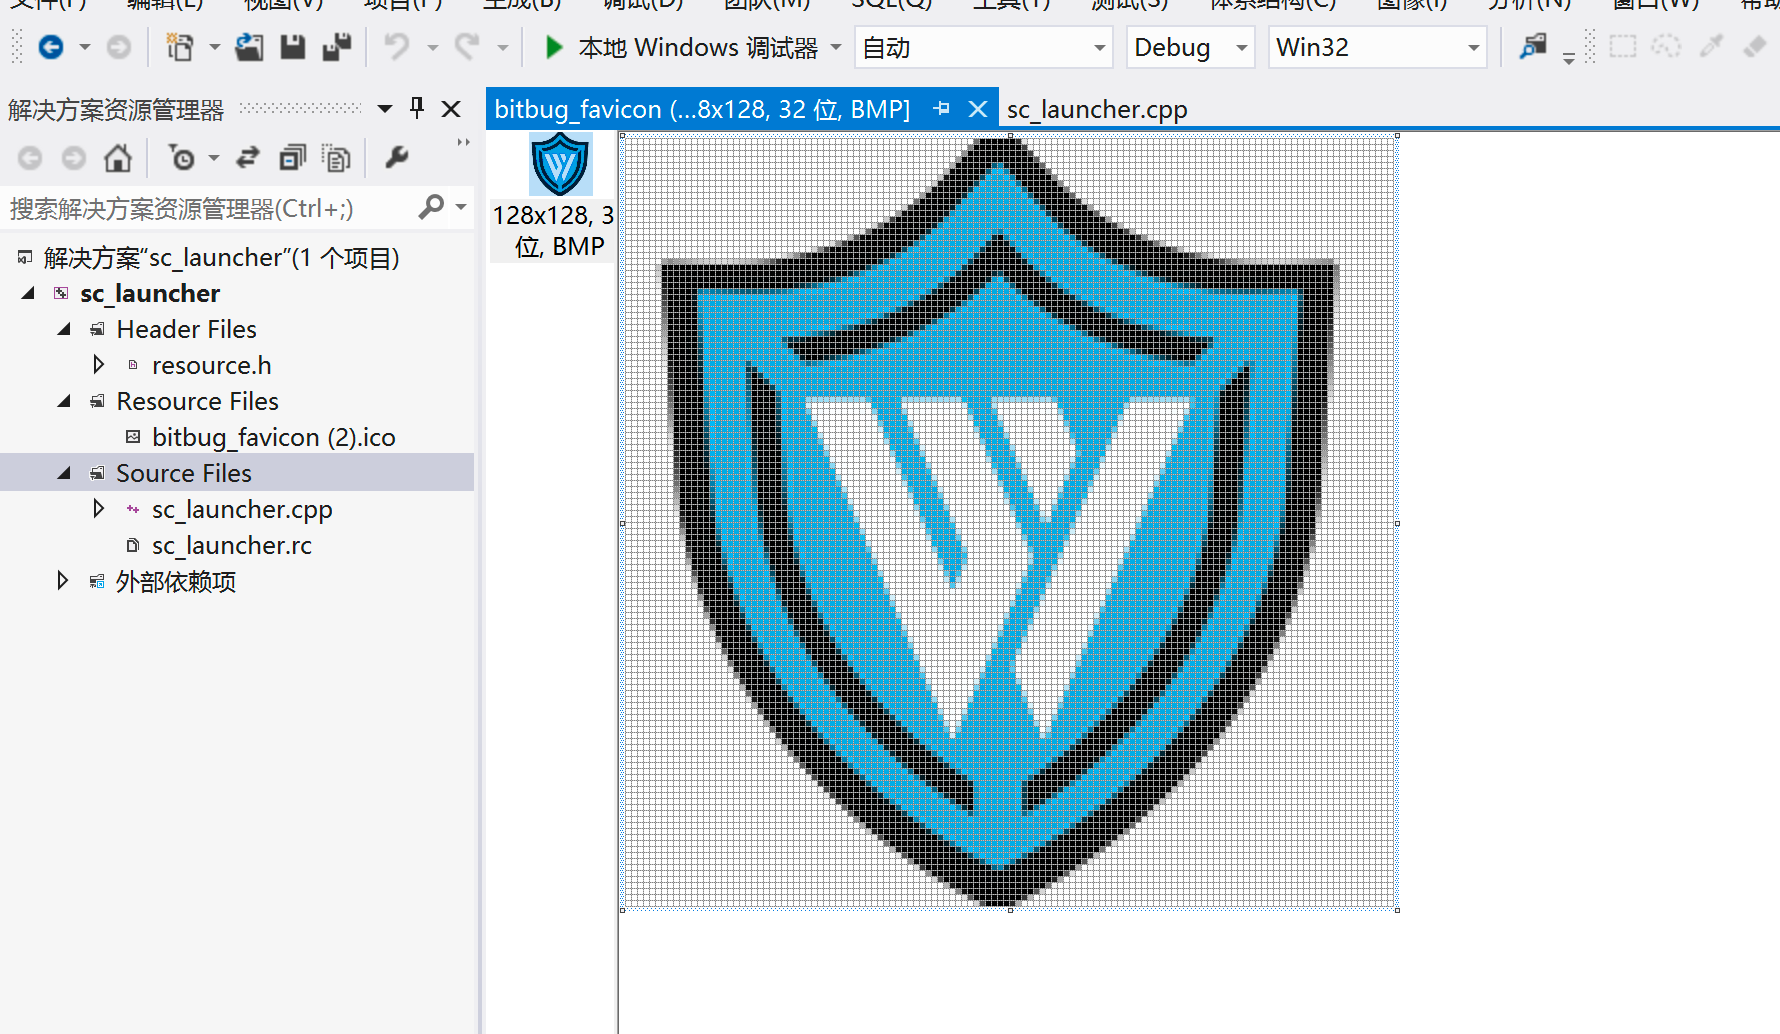Open the Win32 platform dropdown
The height and width of the screenshot is (1034, 1780).
1473,47
